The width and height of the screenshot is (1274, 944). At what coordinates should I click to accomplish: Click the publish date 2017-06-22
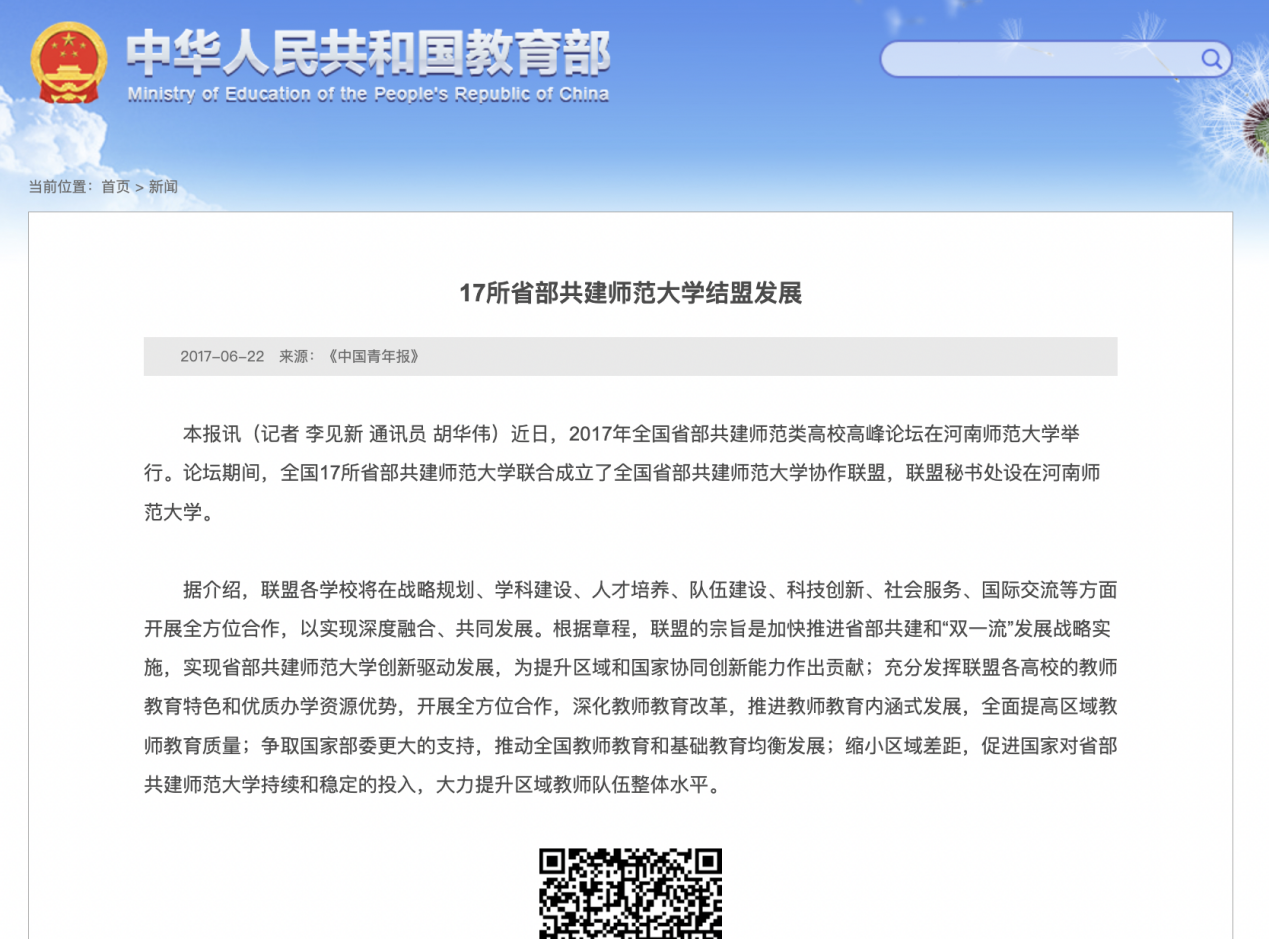(x=222, y=357)
